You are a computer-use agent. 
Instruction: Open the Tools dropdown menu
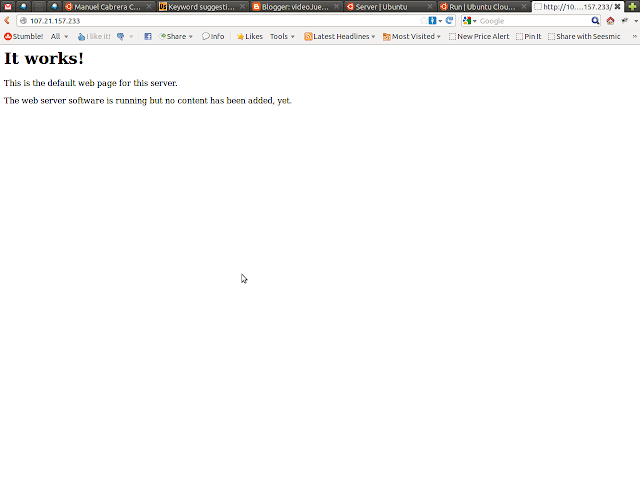pos(282,36)
